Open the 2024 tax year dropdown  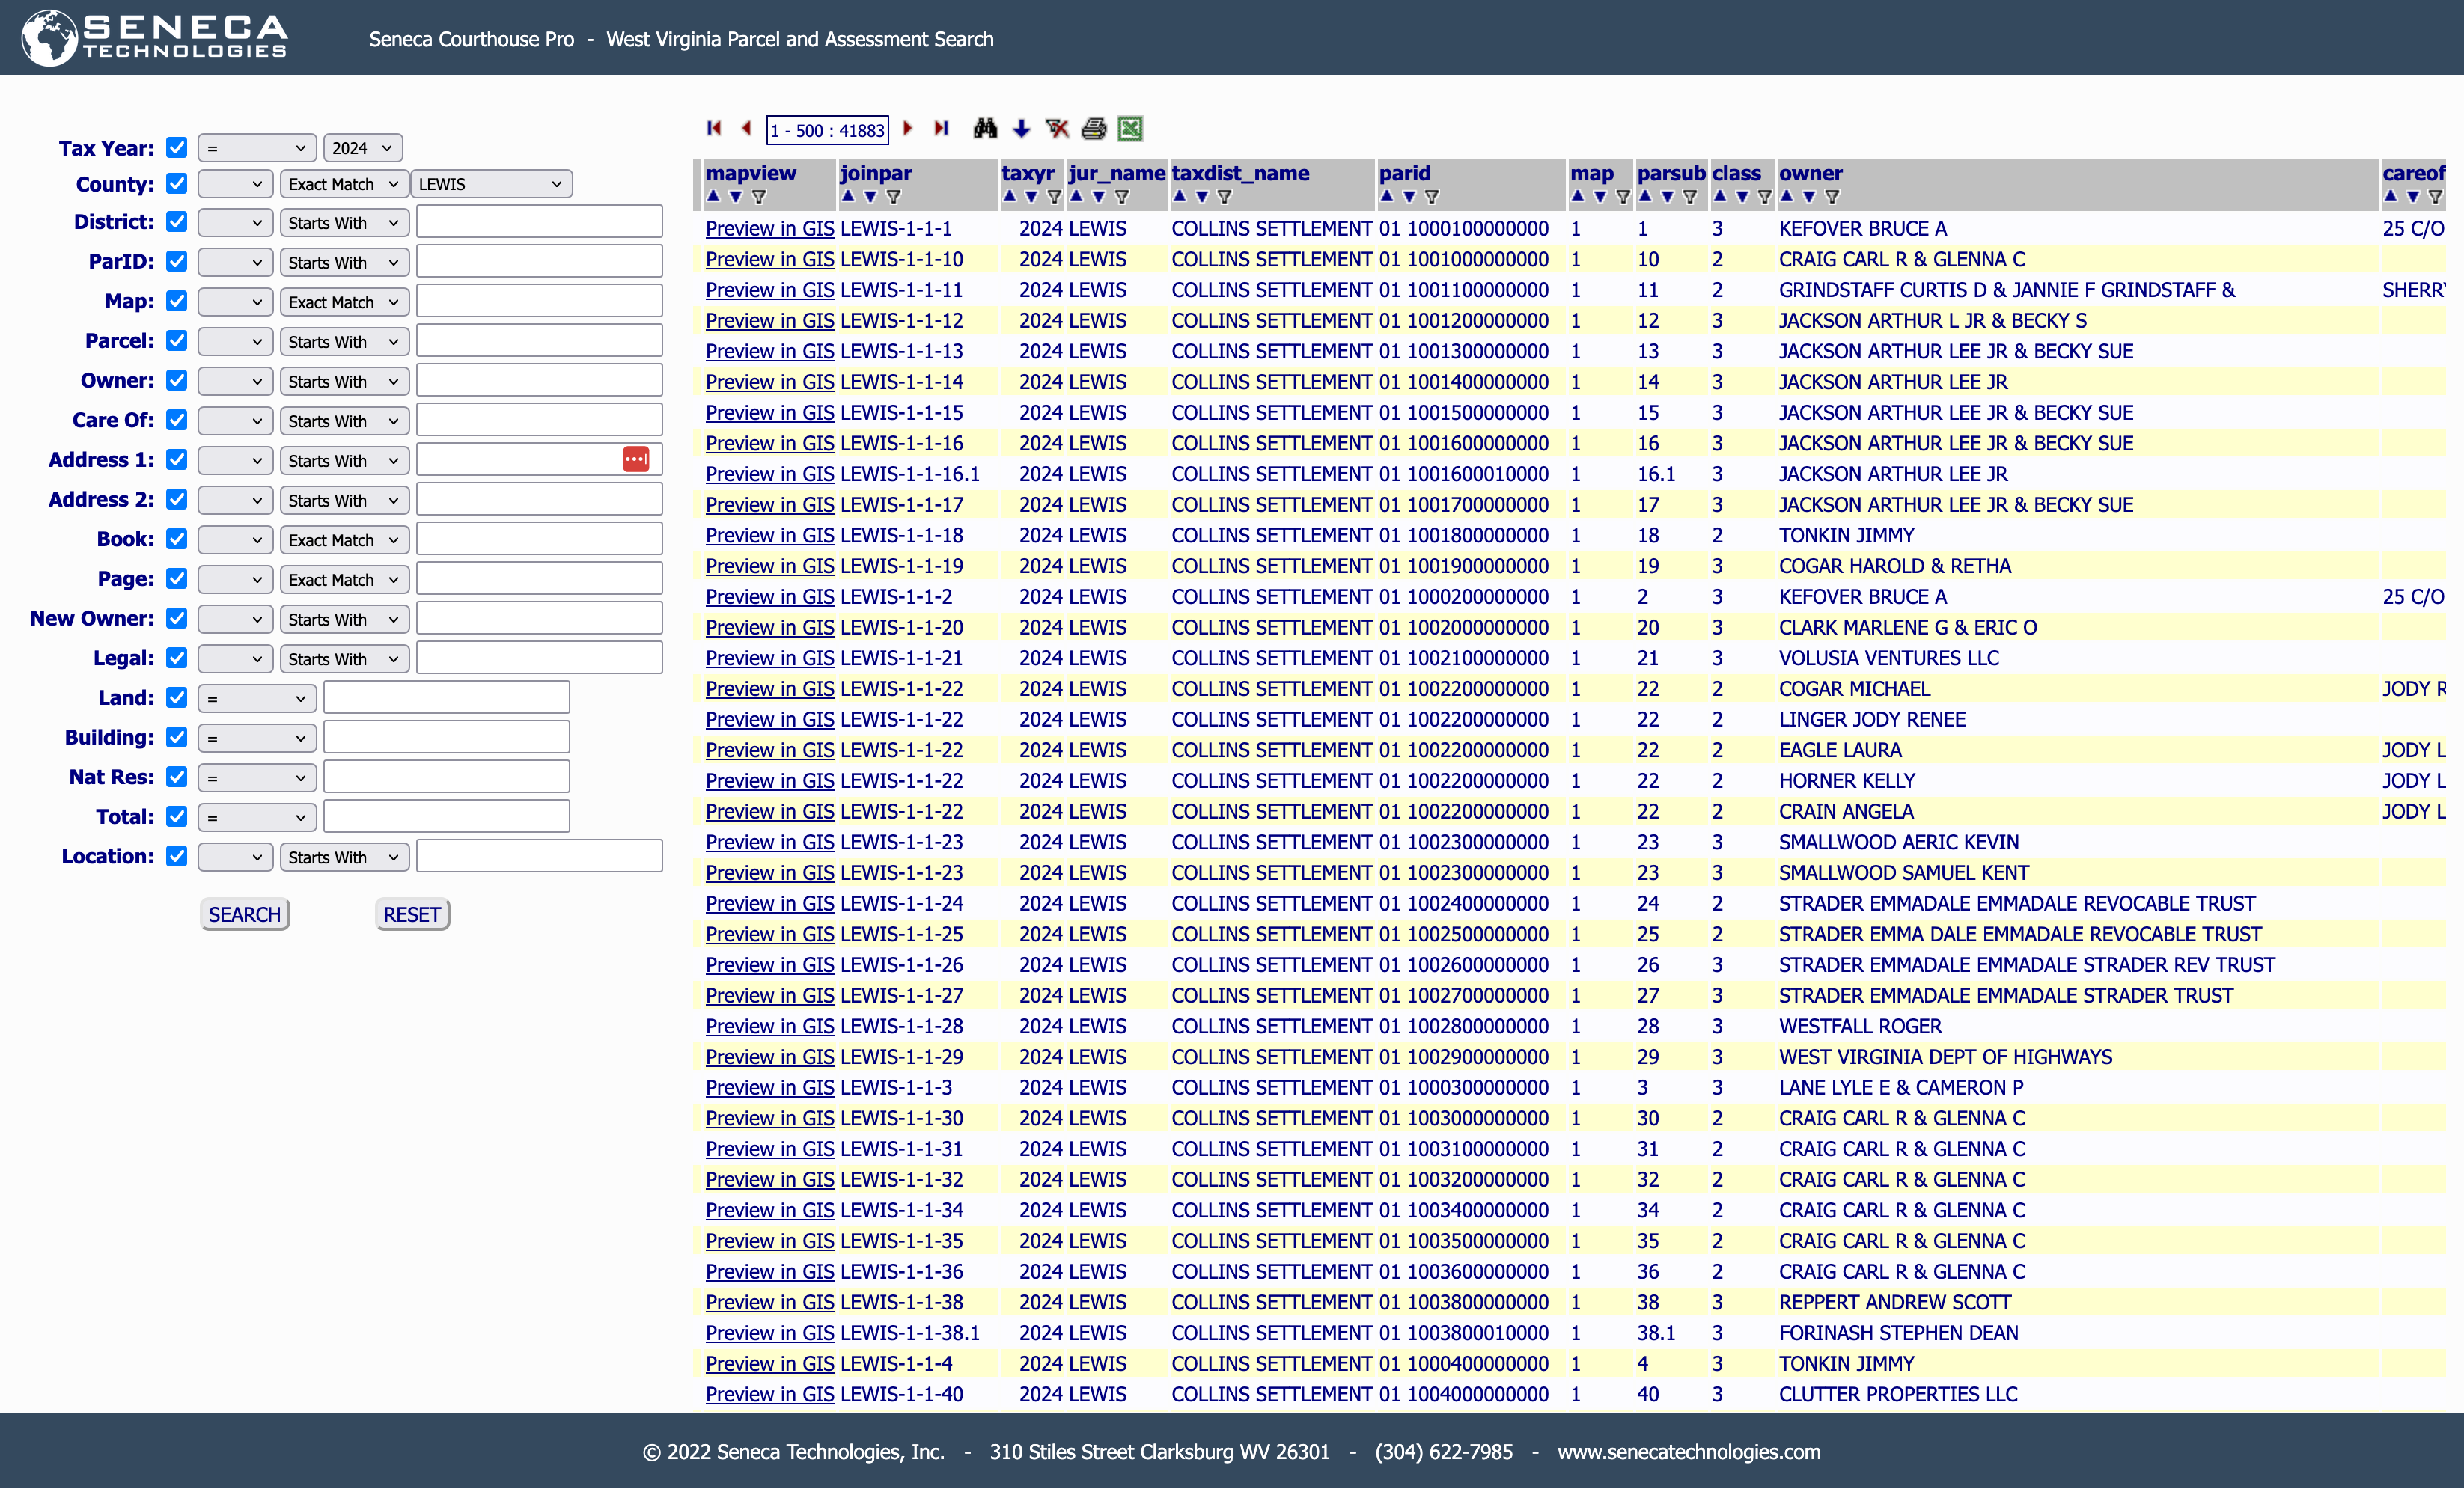[362, 147]
